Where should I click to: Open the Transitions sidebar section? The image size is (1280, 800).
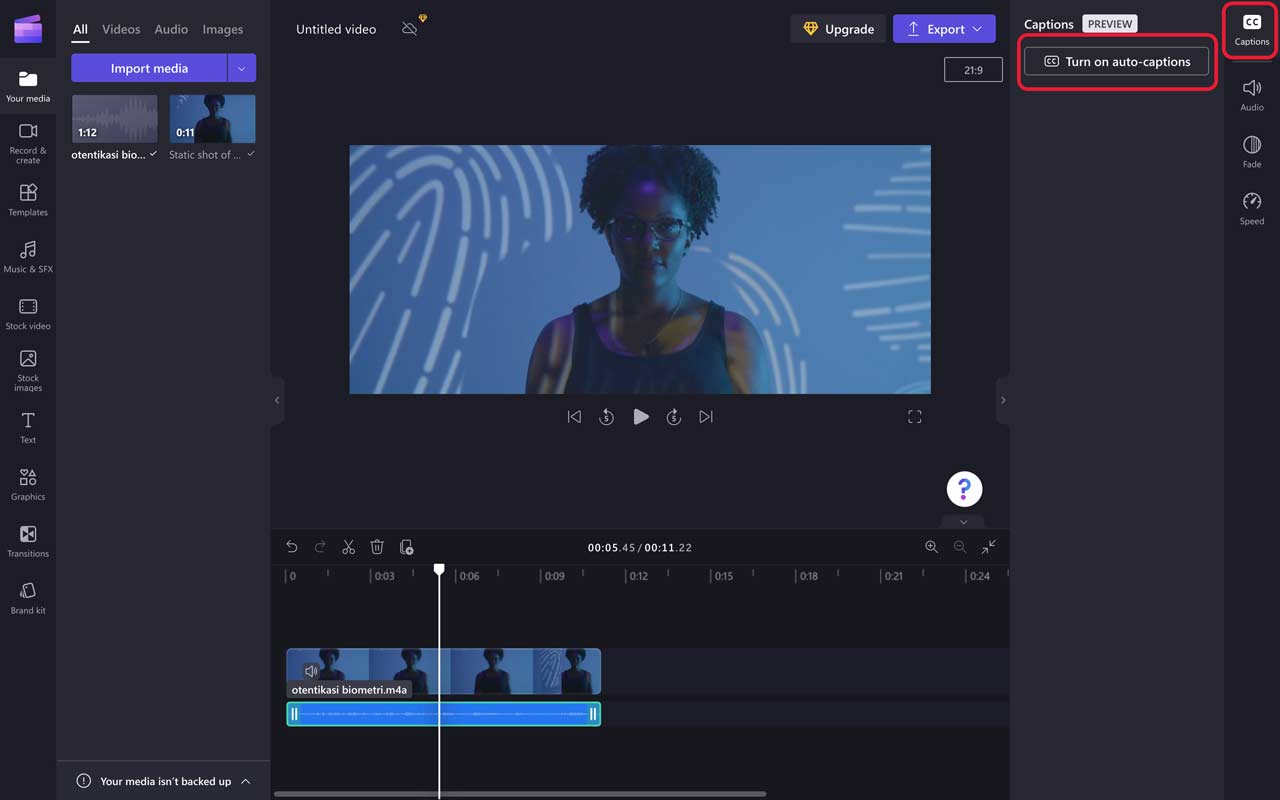(28, 541)
